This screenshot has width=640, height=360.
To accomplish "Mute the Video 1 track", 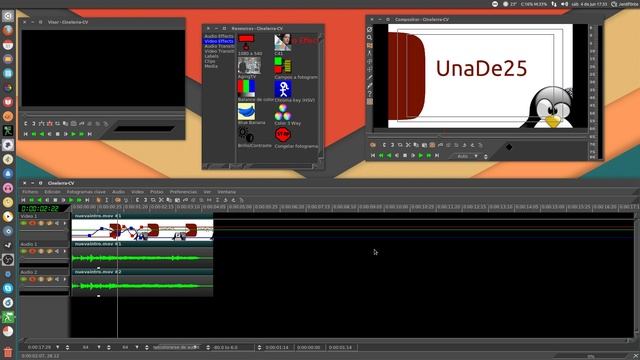I will (x=57, y=223).
